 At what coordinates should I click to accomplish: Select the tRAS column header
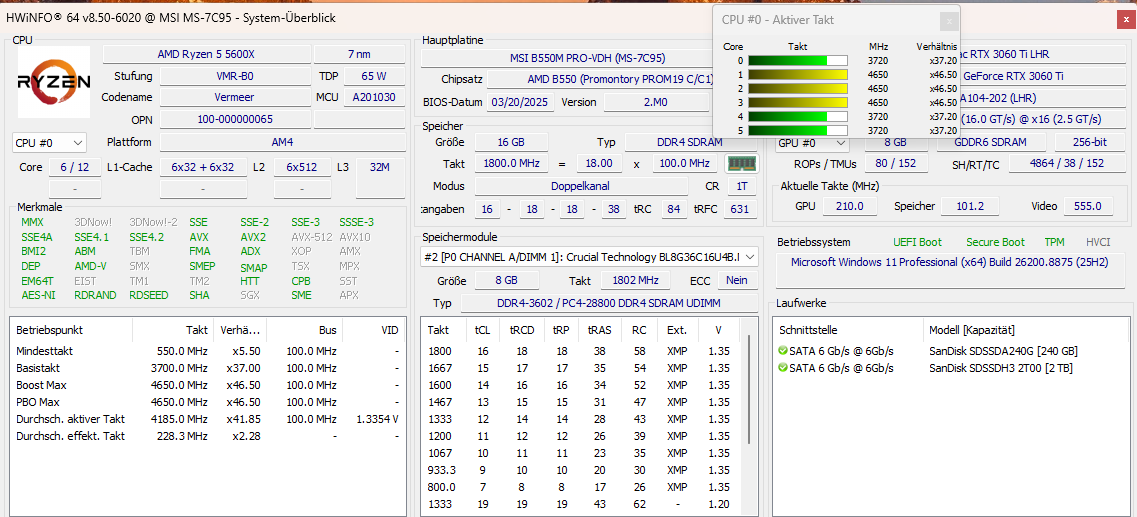pyautogui.click(x=600, y=330)
